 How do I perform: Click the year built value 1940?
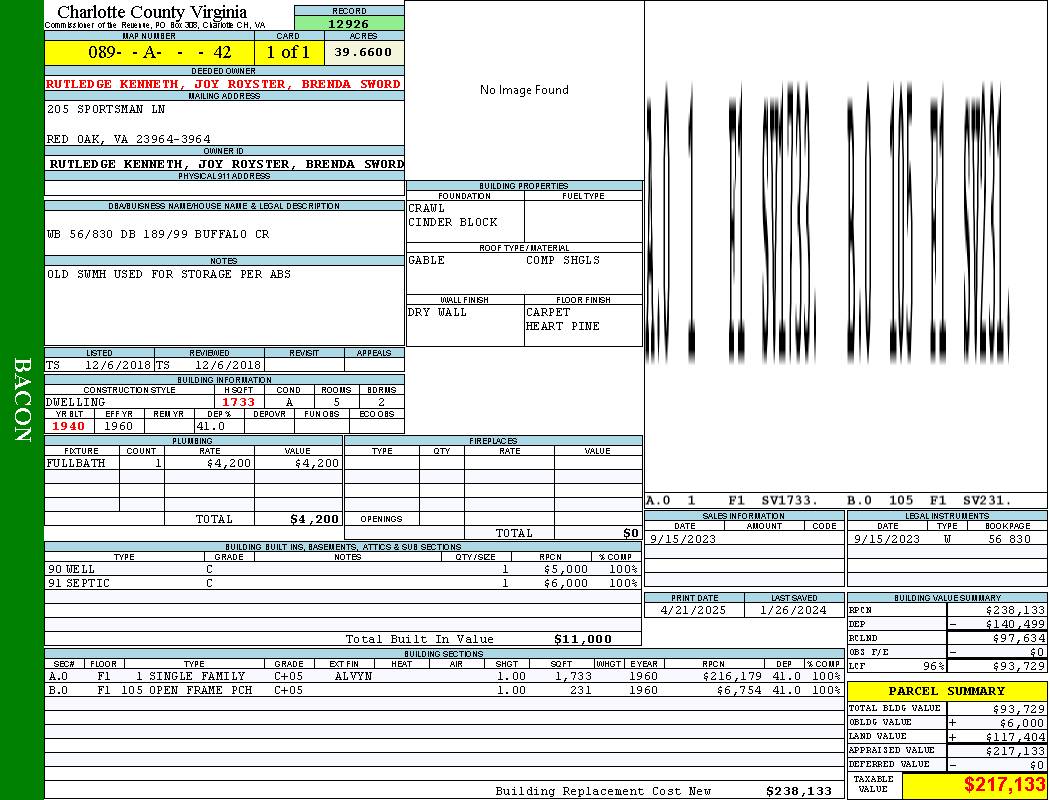tap(69, 426)
